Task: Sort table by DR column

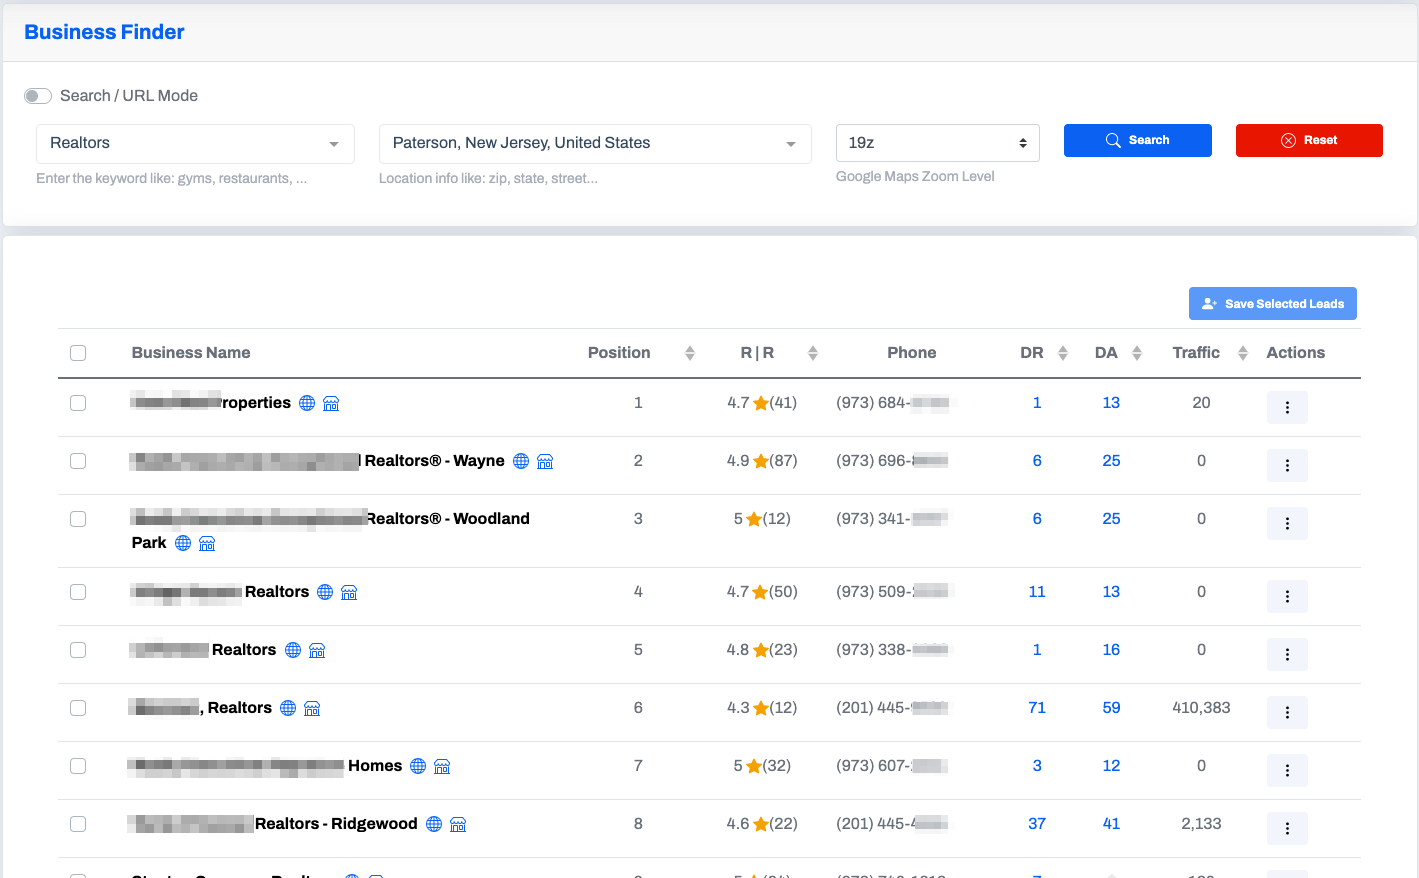Action: (x=1063, y=353)
